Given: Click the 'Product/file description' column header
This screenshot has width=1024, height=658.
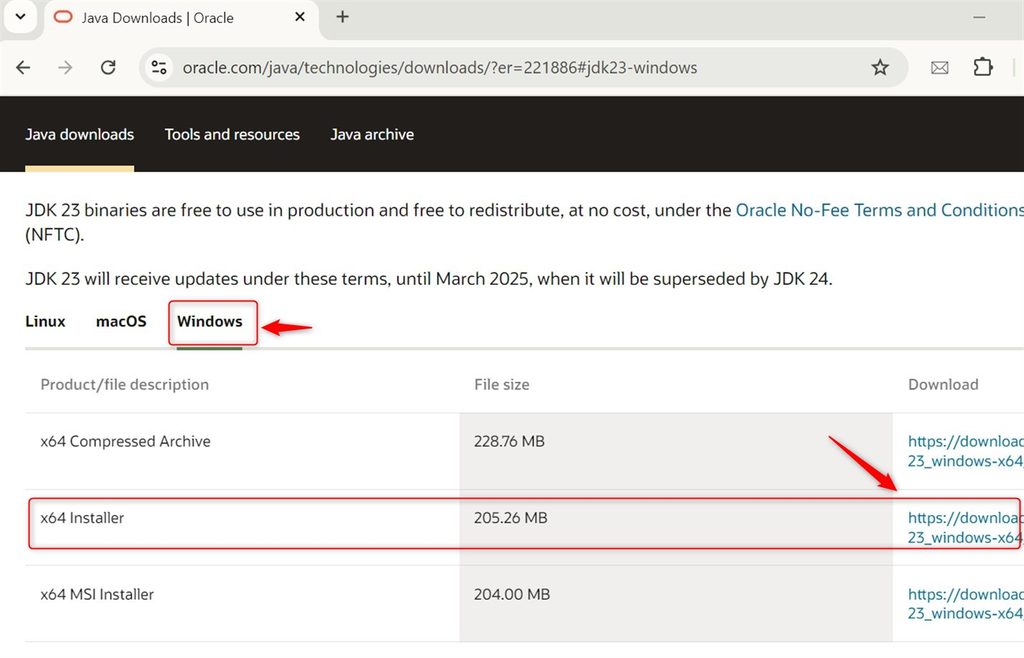Looking at the screenshot, I should pyautogui.click(x=125, y=384).
